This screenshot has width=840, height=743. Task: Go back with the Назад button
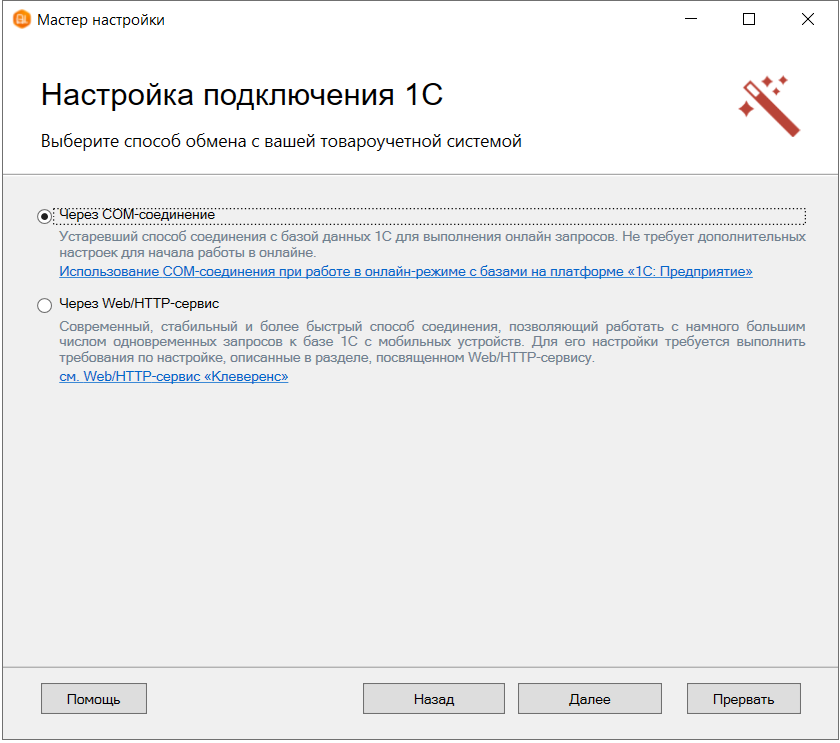coord(434,699)
